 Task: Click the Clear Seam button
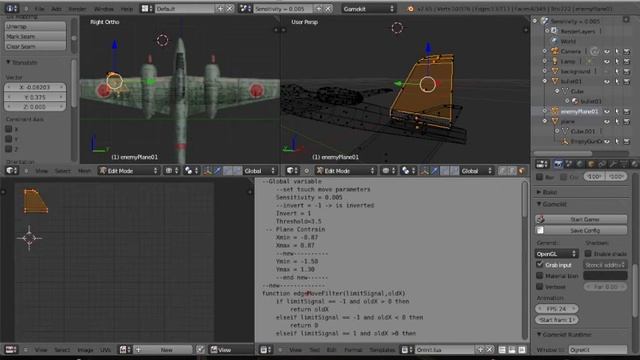coord(35,46)
